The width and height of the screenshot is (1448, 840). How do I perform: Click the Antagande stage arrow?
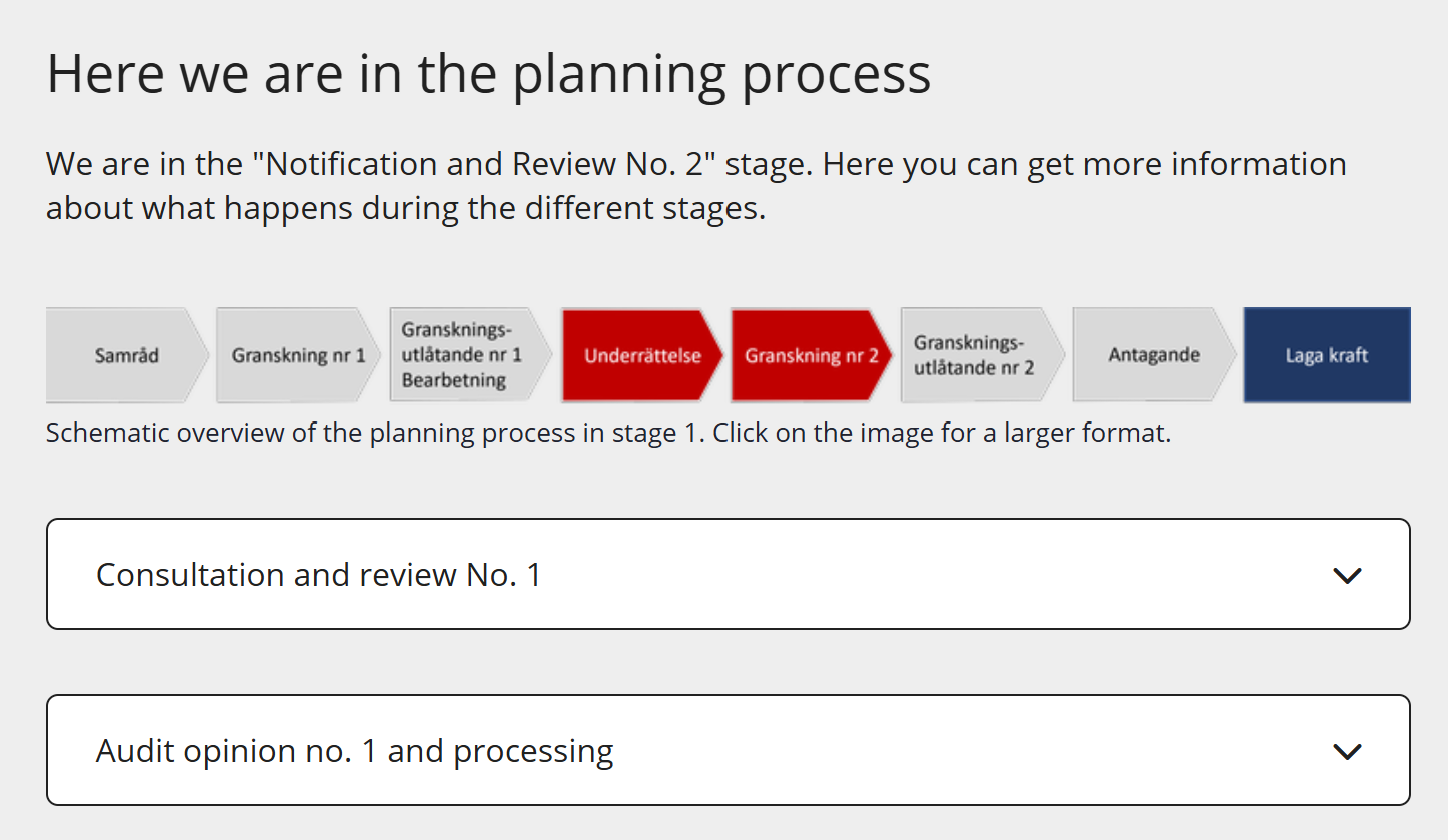pyautogui.click(x=1154, y=355)
